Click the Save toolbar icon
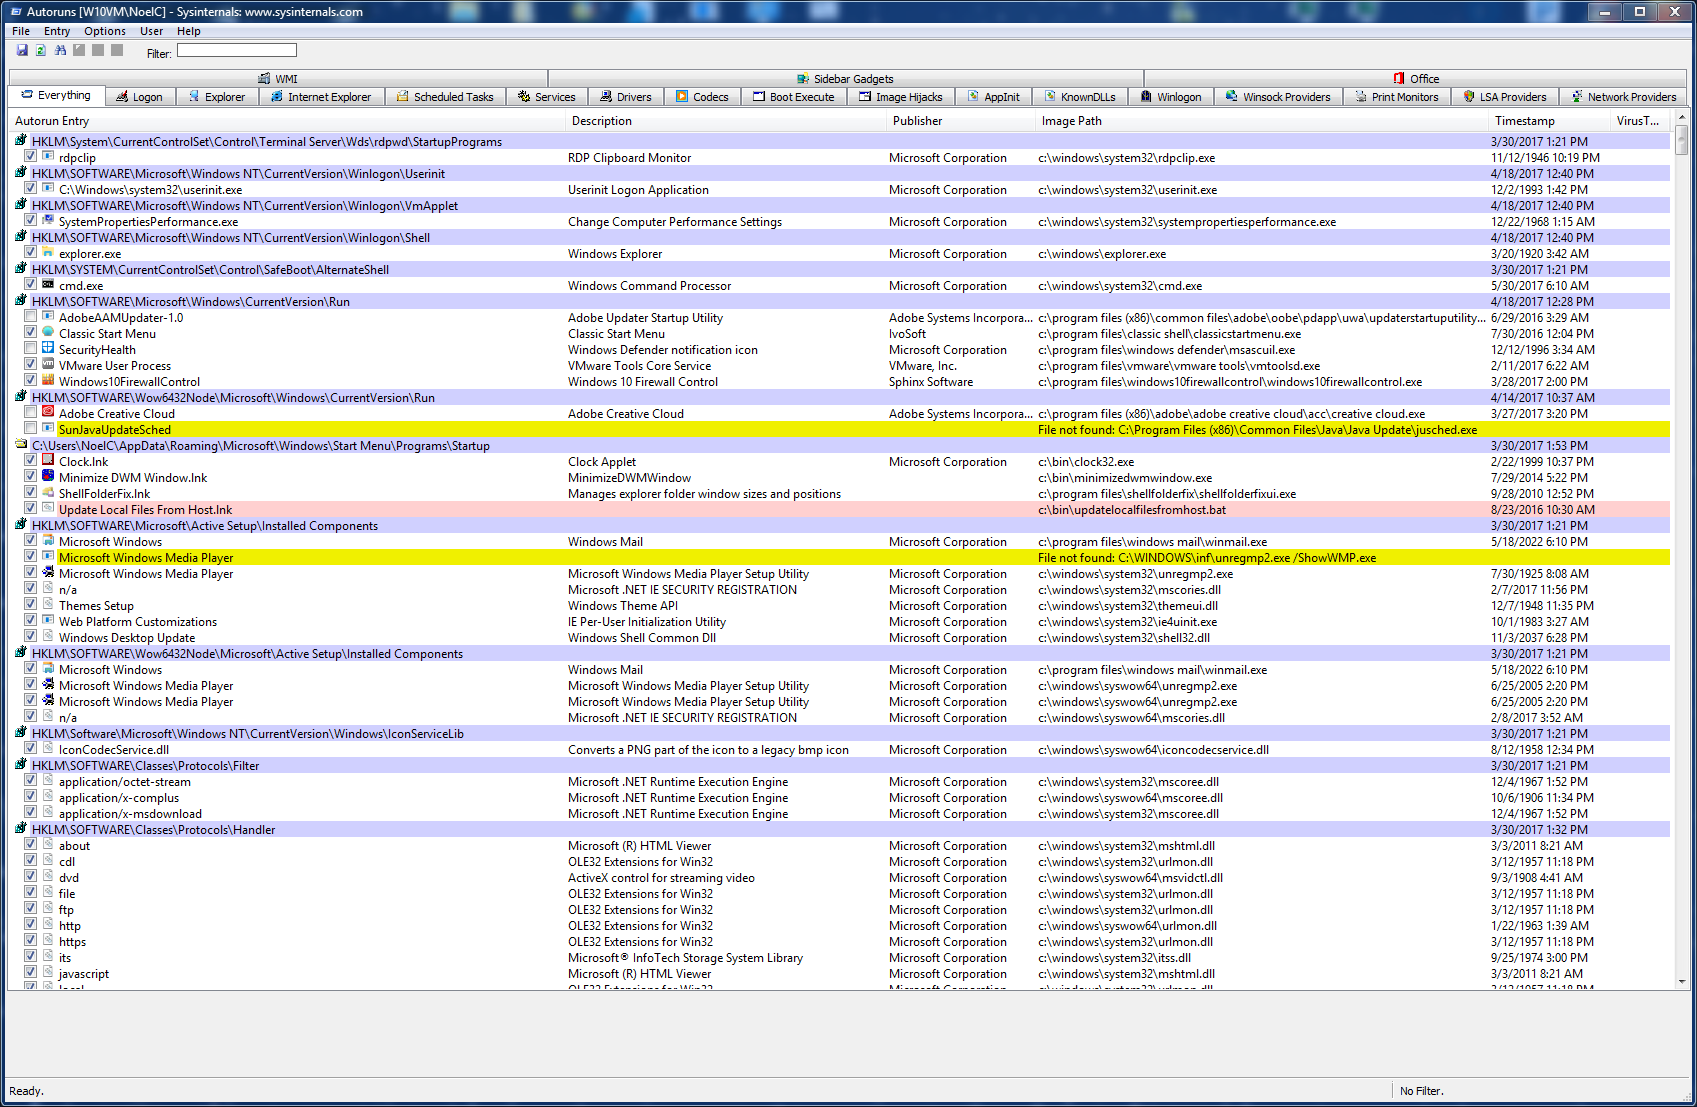This screenshot has width=1697, height=1107. pyautogui.click(x=22, y=50)
